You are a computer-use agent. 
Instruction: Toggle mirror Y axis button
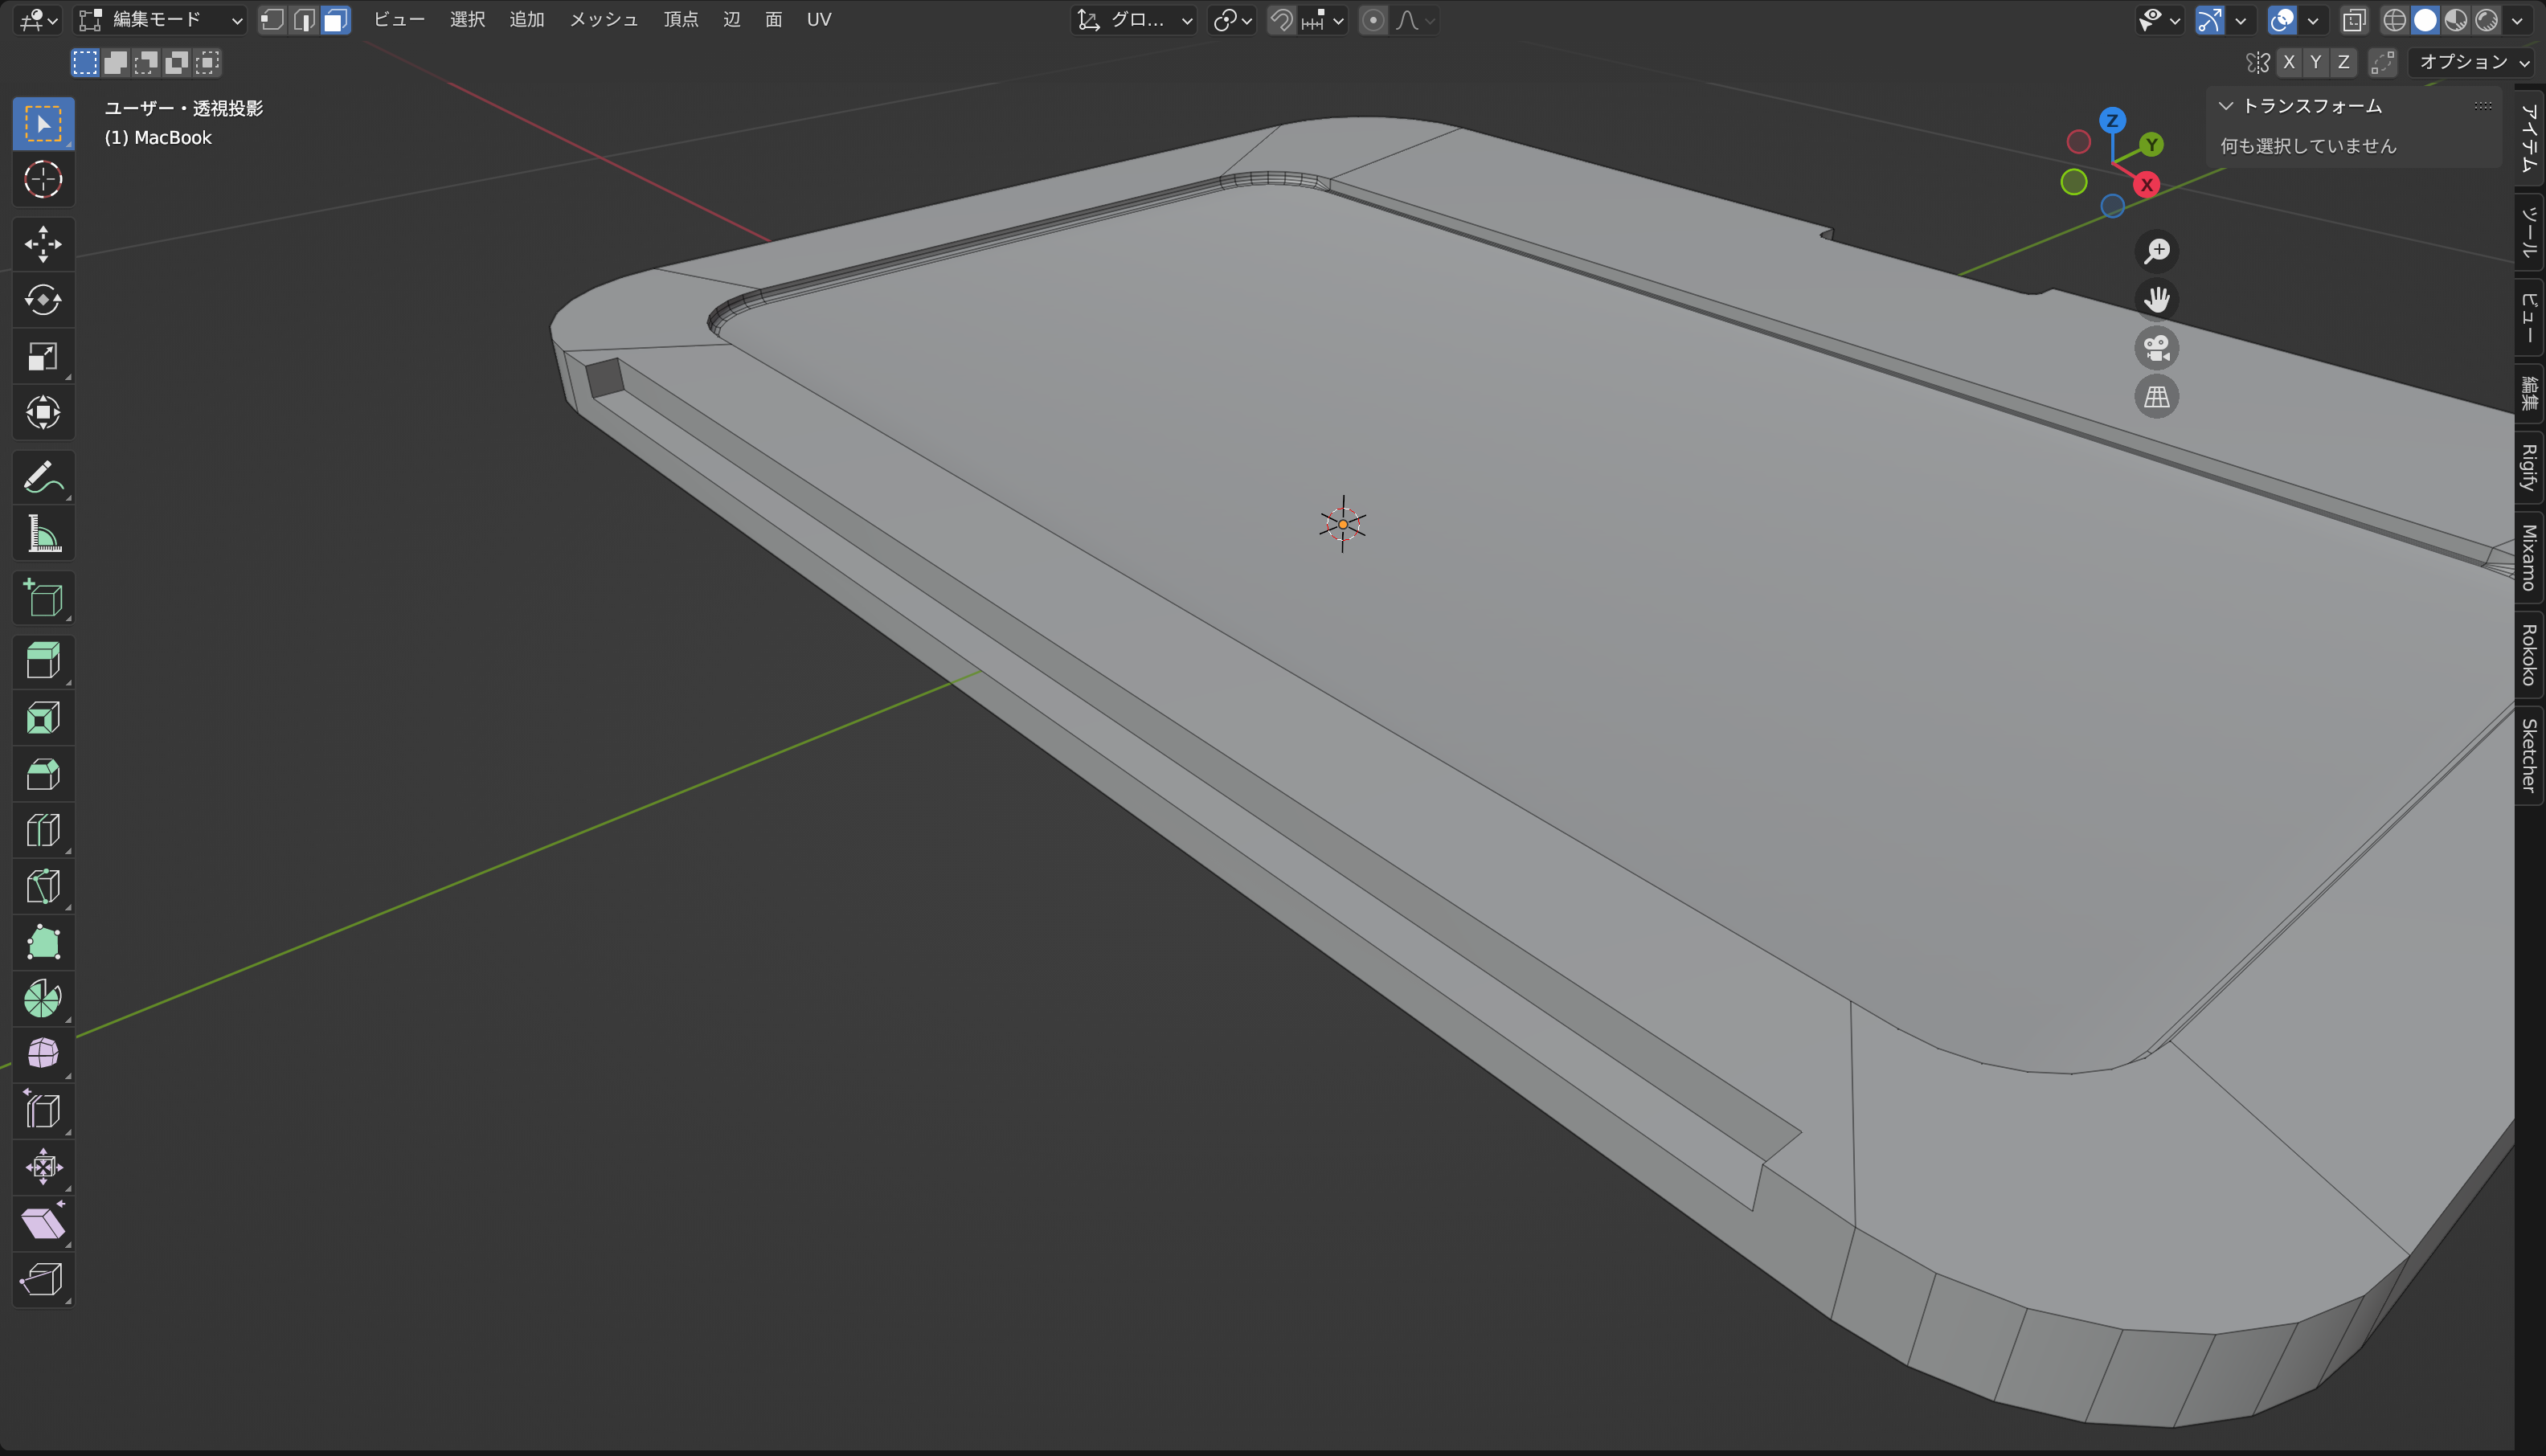pyautogui.click(x=2315, y=62)
